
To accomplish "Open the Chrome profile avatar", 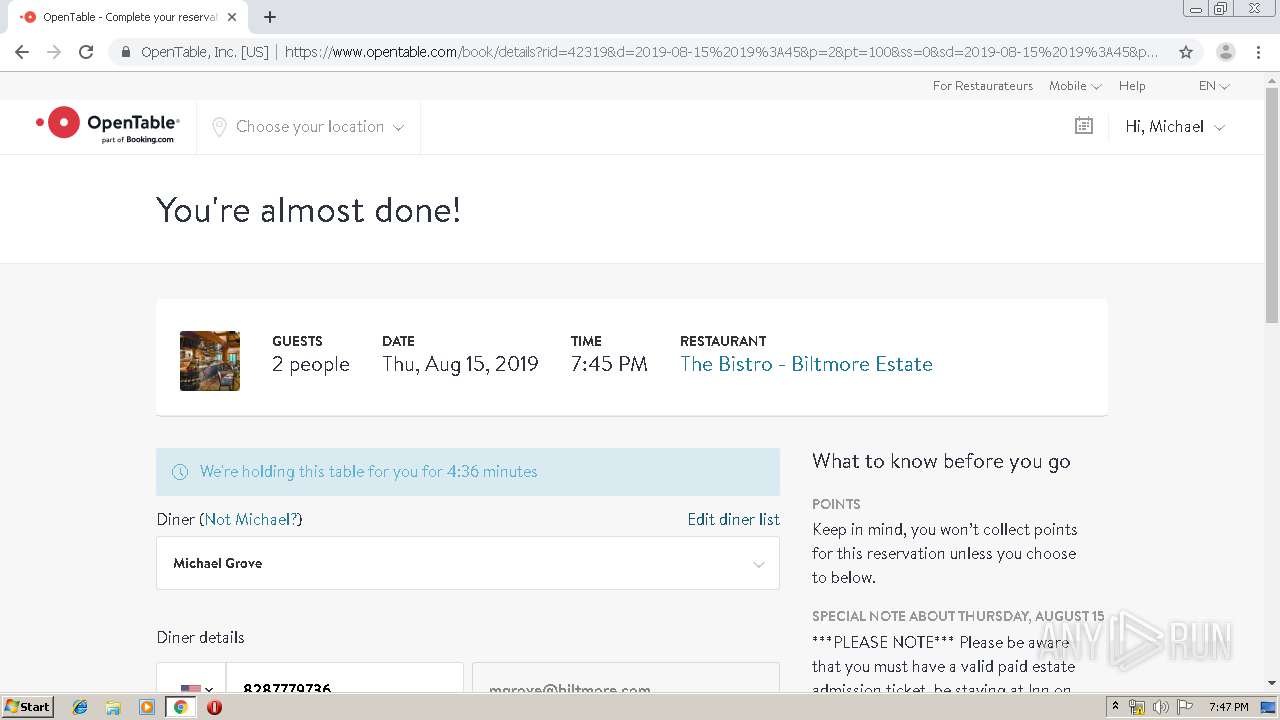I will (x=1225, y=52).
